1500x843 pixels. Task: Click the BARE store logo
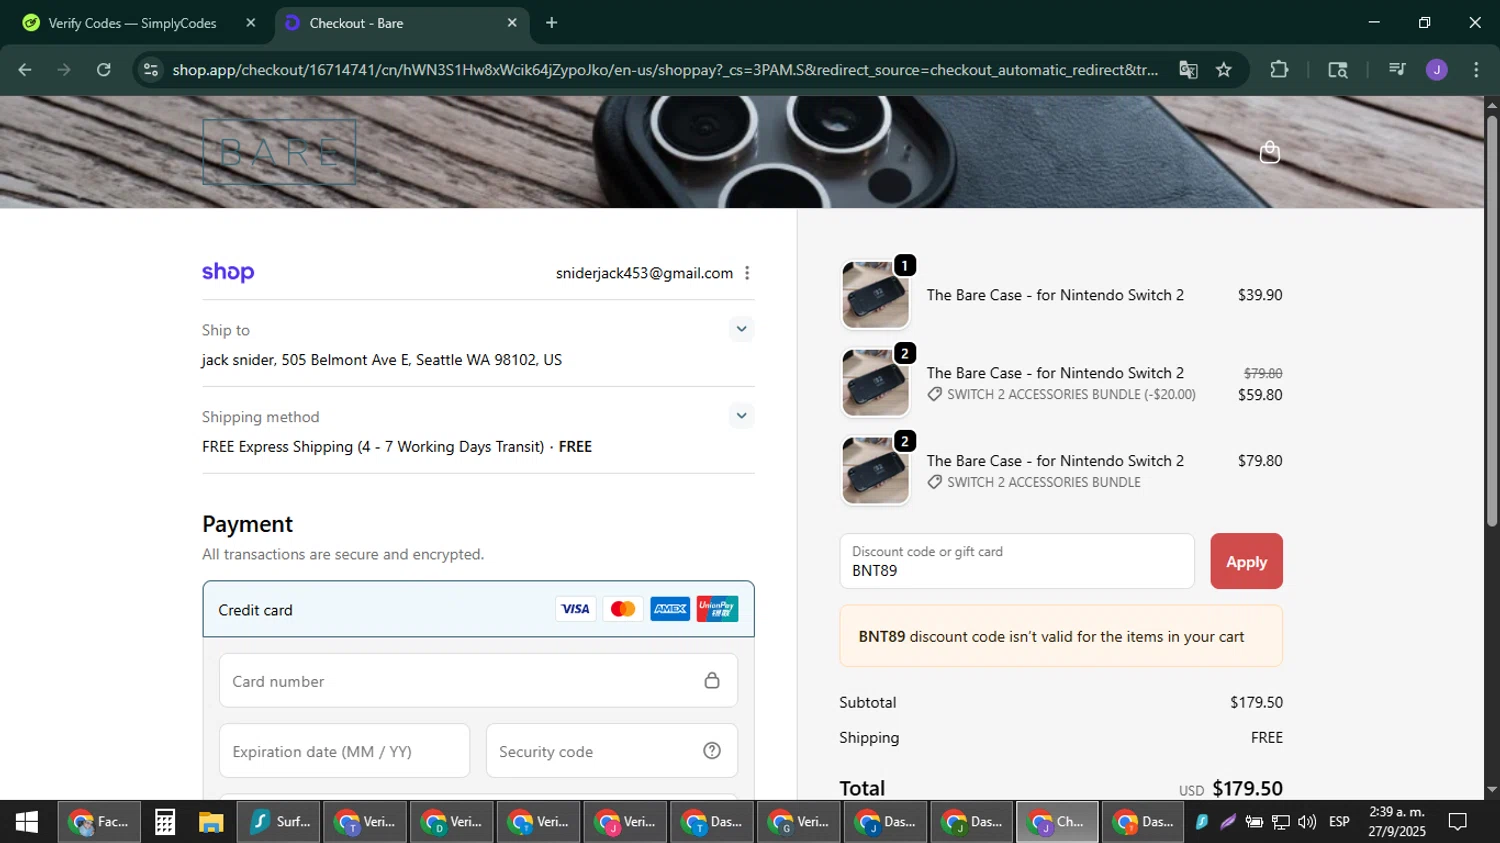click(x=279, y=152)
